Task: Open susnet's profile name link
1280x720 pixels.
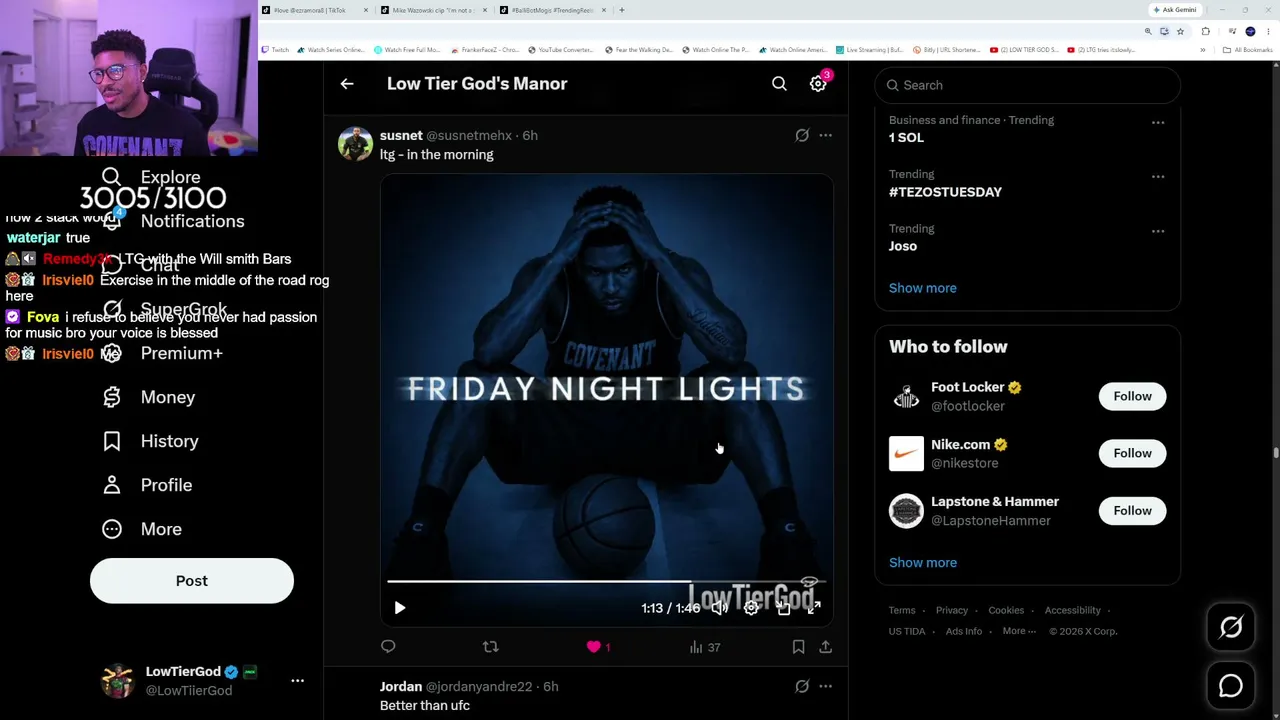Action: pyautogui.click(x=401, y=135)
